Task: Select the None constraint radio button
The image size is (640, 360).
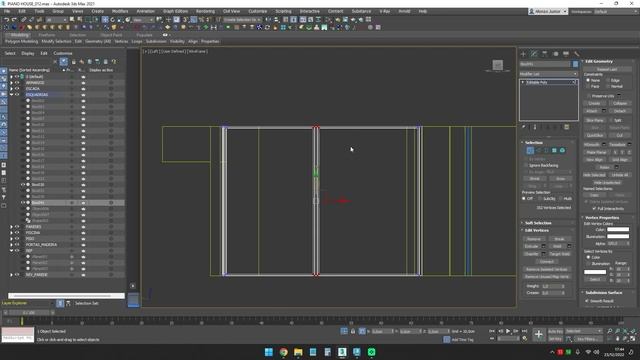Action: point(588,80)
